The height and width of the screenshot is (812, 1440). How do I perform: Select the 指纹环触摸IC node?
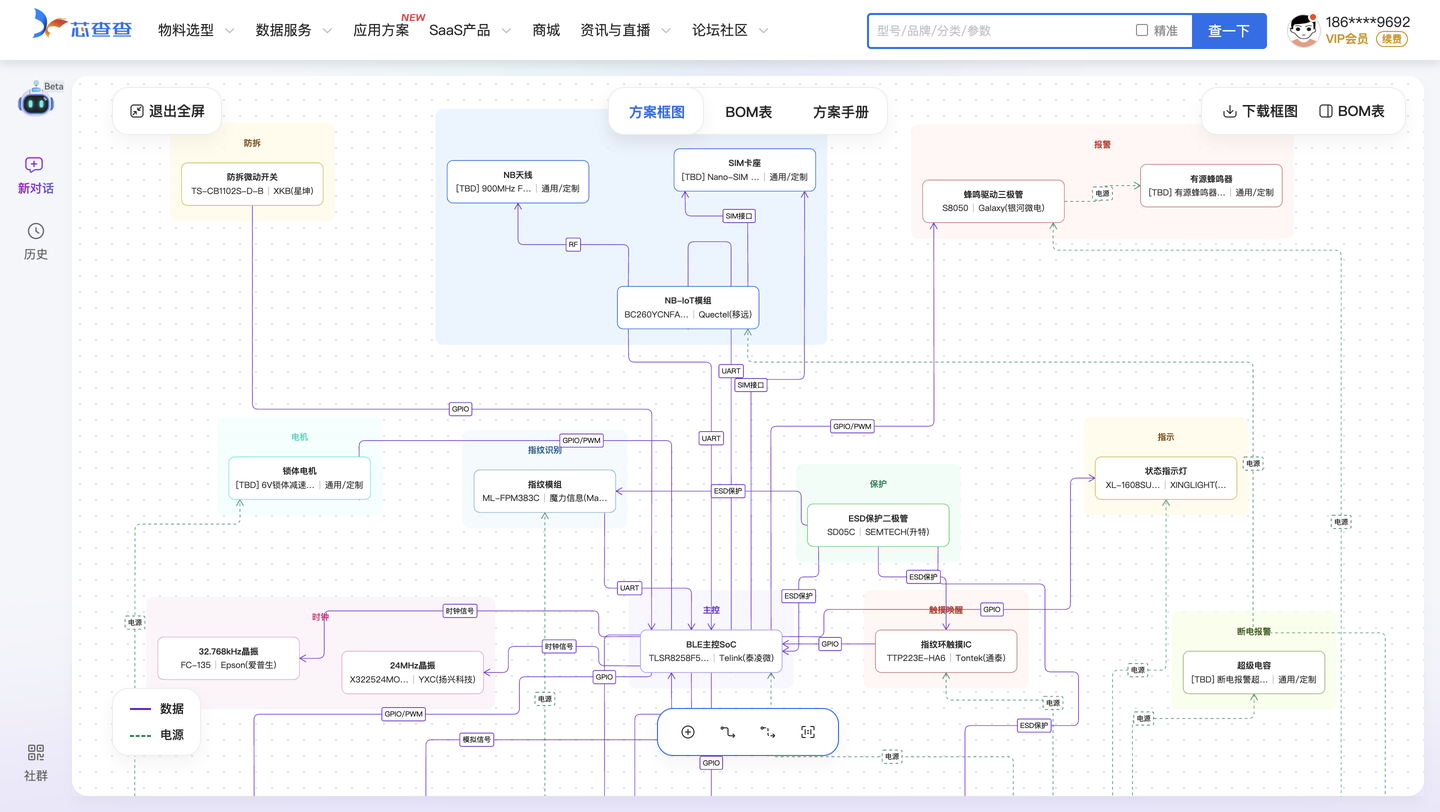click(x=946, y=651)
